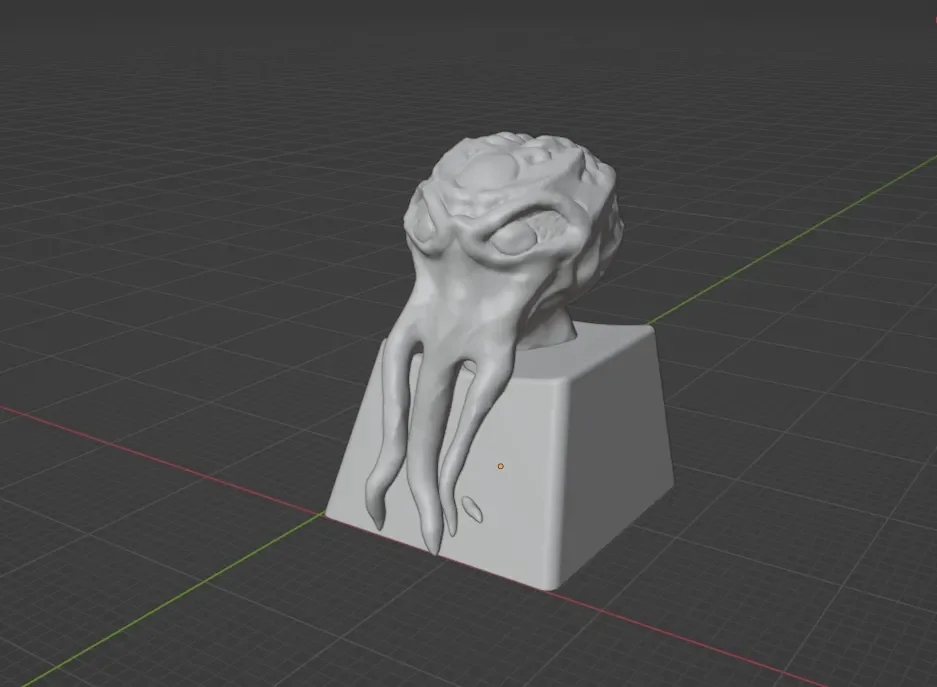
Task: Click the orange object origin dot
Action: pyautogui.click(x=501, y=466)
